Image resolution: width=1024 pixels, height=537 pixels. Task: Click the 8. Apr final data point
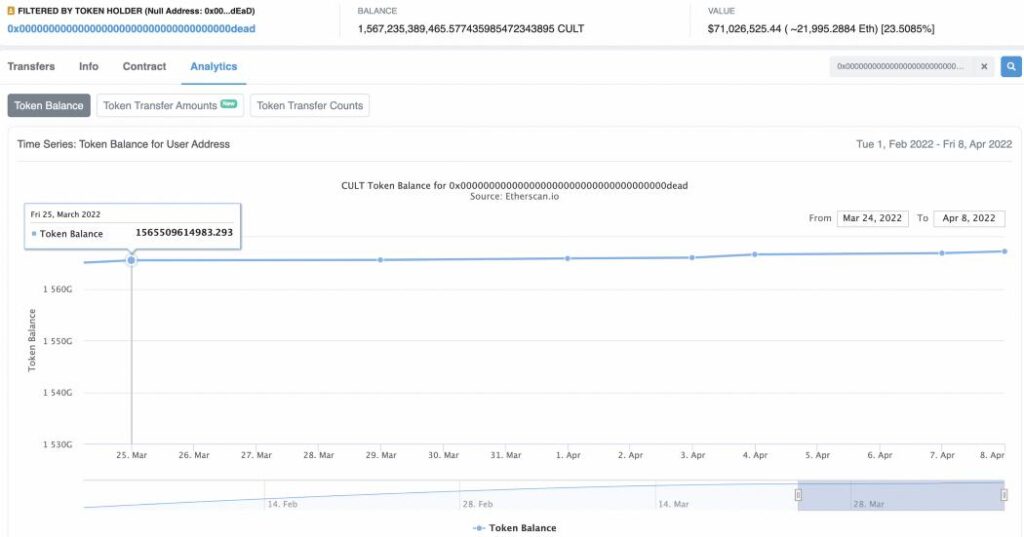click(x=1004, y=251)
